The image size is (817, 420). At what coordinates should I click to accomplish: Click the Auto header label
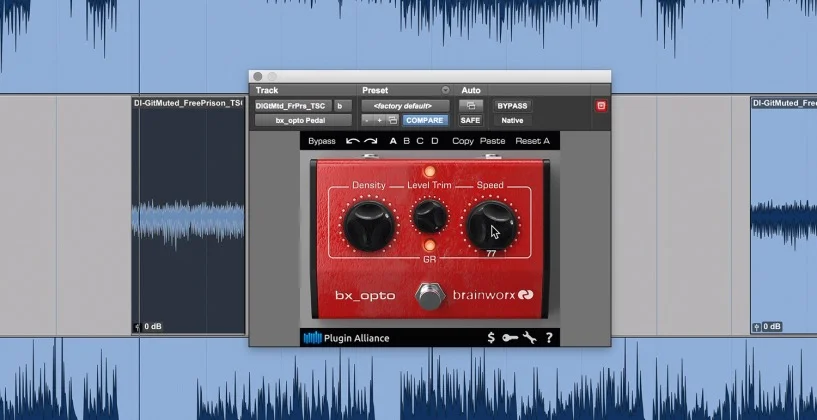(471, 90)
